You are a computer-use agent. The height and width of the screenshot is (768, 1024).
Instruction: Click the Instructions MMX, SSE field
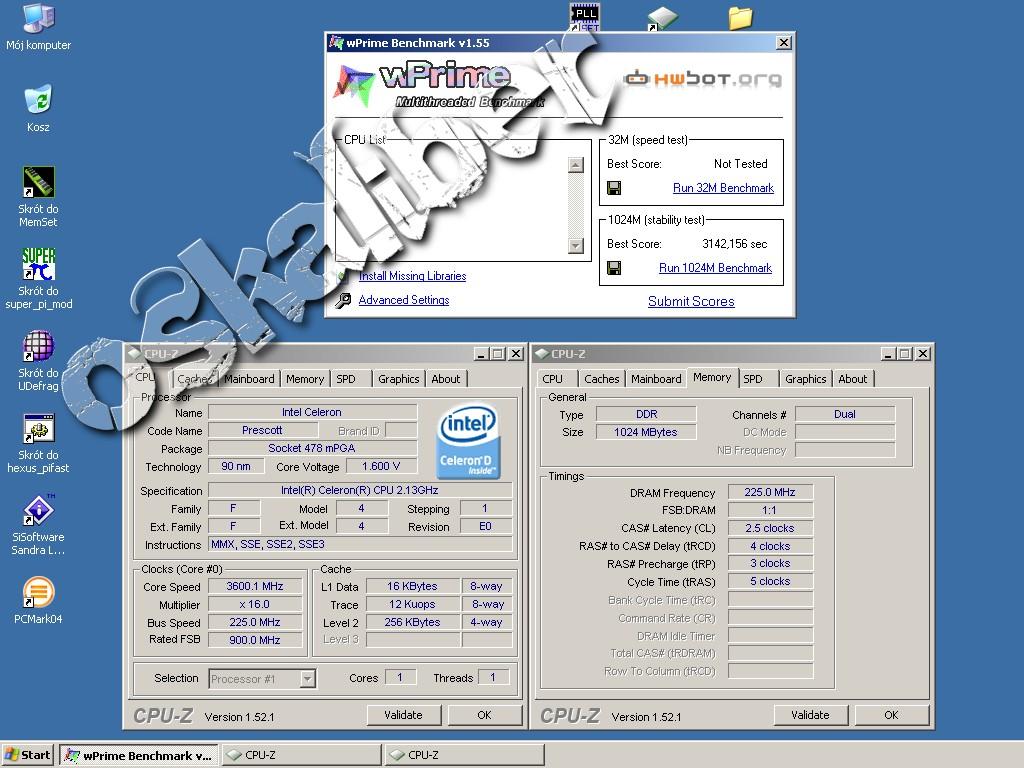coord(360,545)
